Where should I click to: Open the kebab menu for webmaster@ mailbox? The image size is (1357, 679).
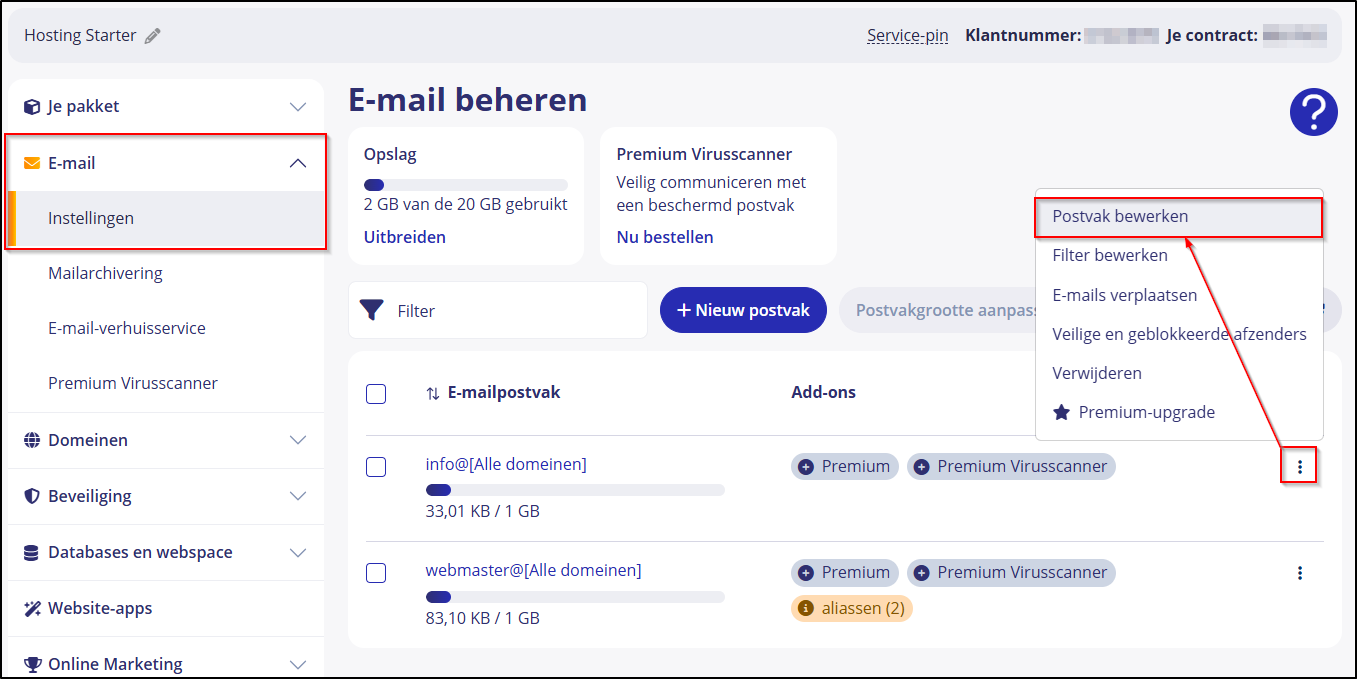tap(1300, 572)
